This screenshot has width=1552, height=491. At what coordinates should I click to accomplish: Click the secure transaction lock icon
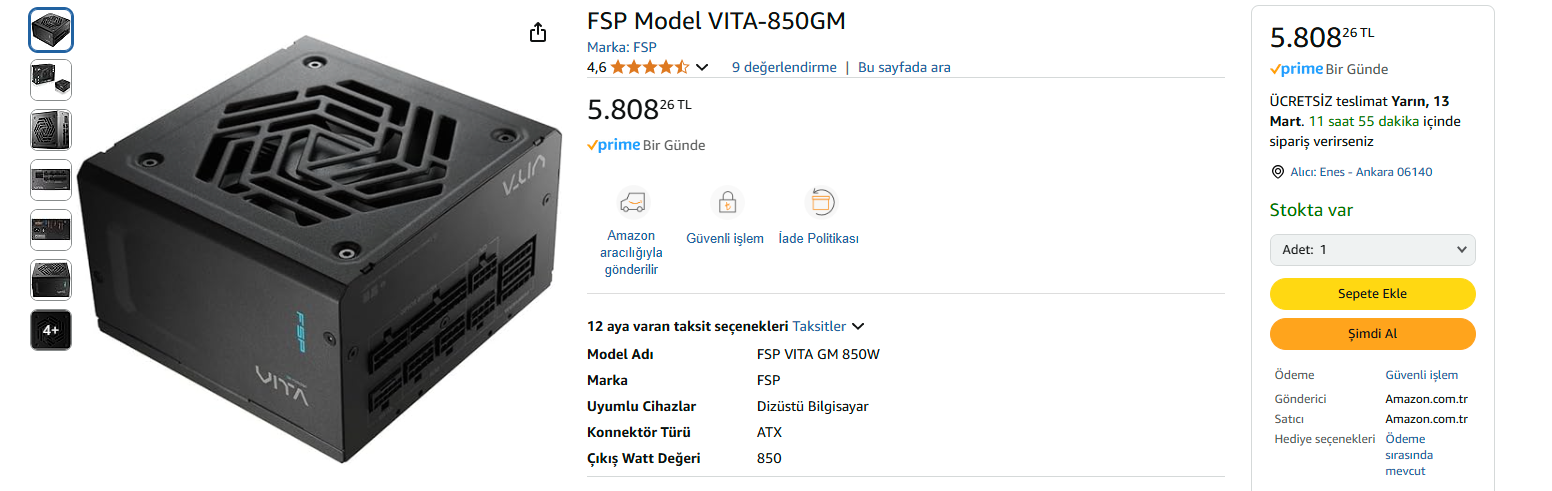click(726, 203)
